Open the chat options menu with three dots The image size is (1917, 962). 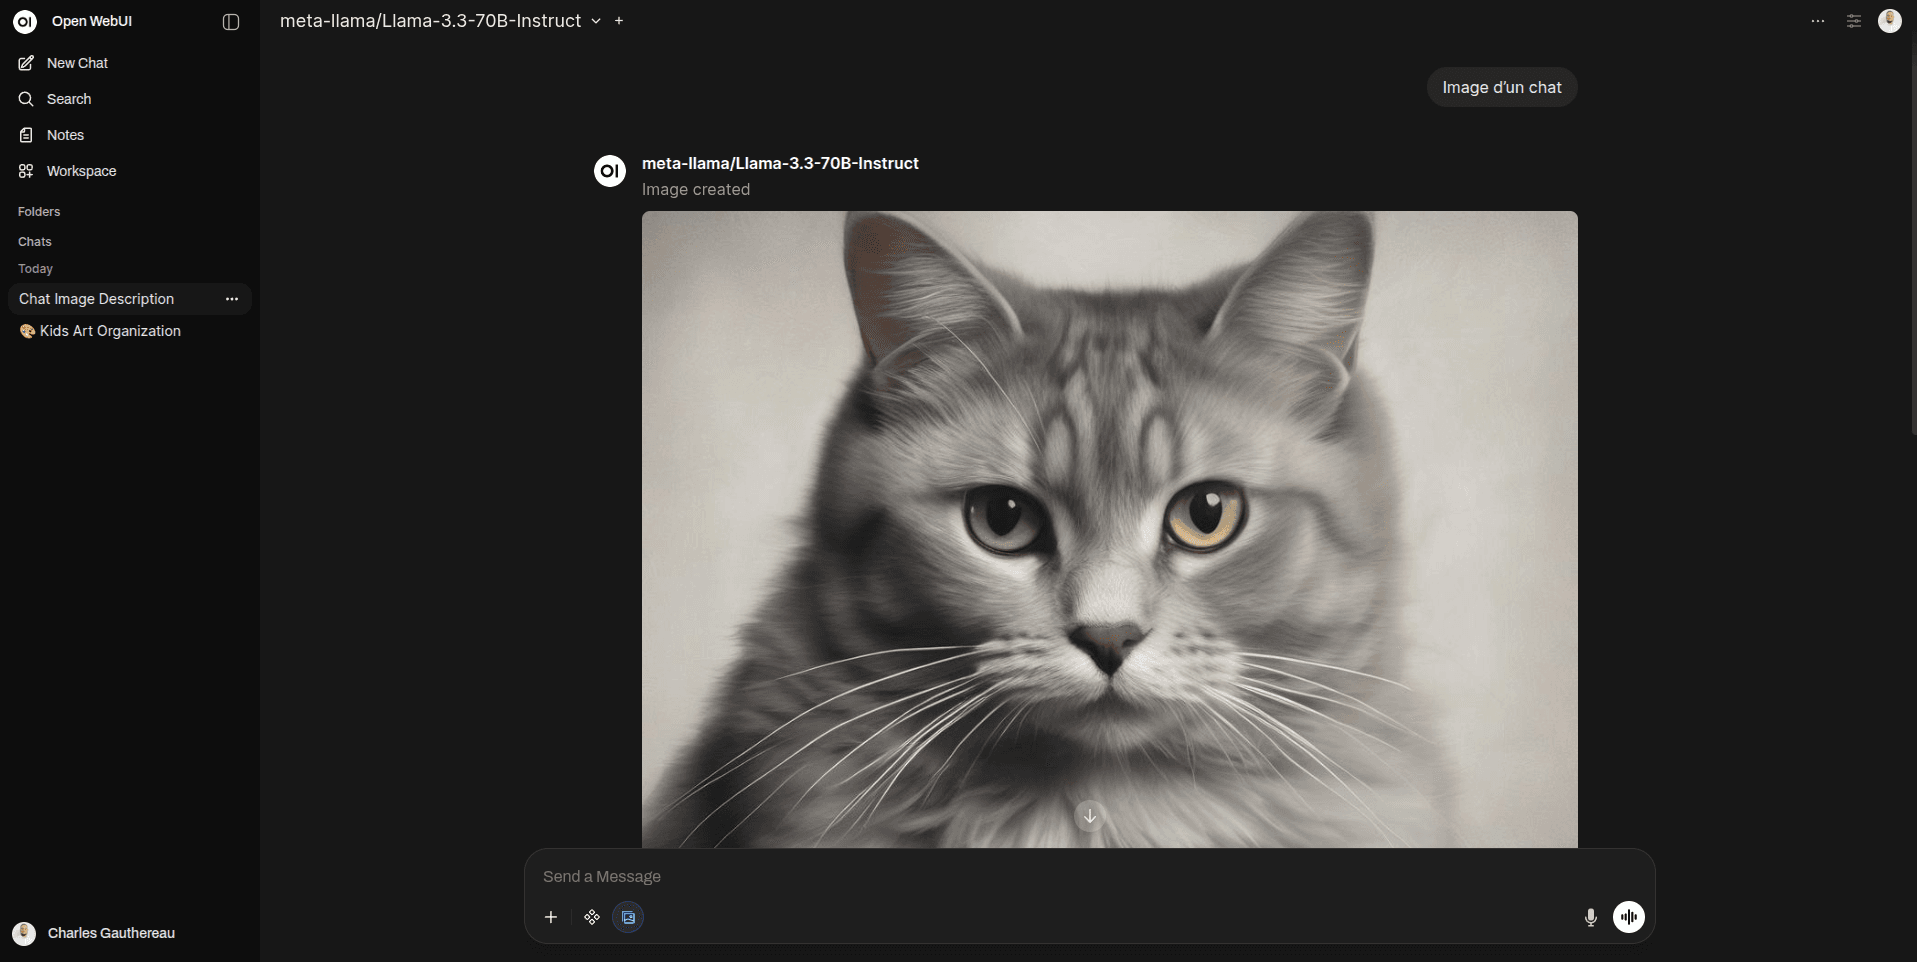click(x=1817, y=20)
